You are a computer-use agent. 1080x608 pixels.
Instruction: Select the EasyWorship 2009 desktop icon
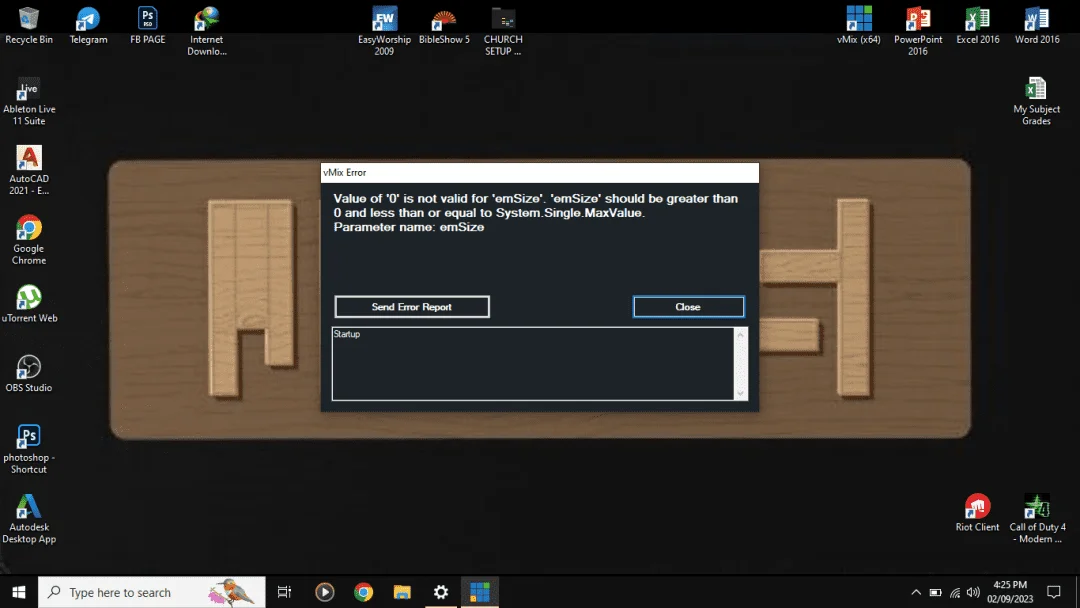[384, 31]
